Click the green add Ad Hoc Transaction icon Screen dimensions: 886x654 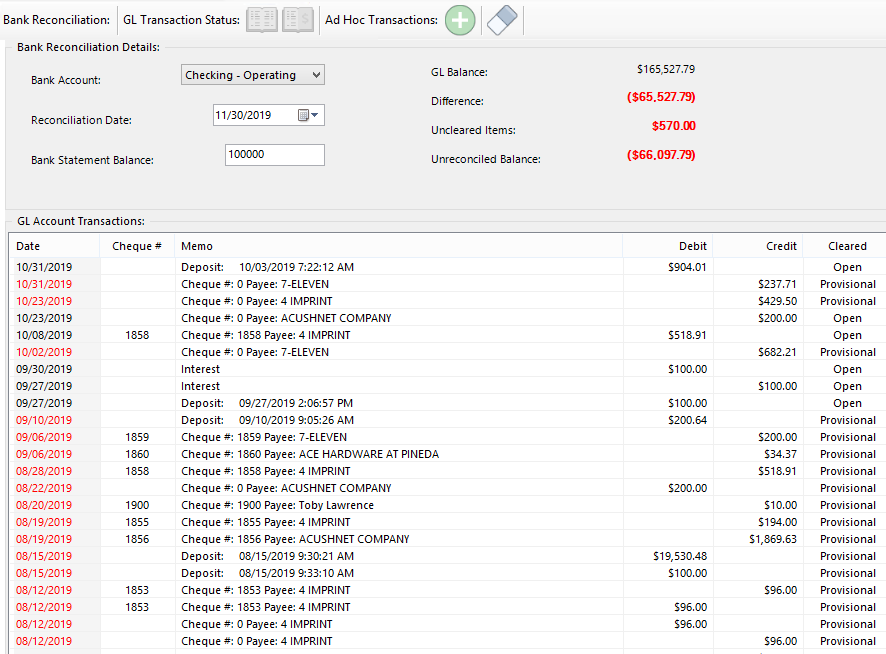460,20
